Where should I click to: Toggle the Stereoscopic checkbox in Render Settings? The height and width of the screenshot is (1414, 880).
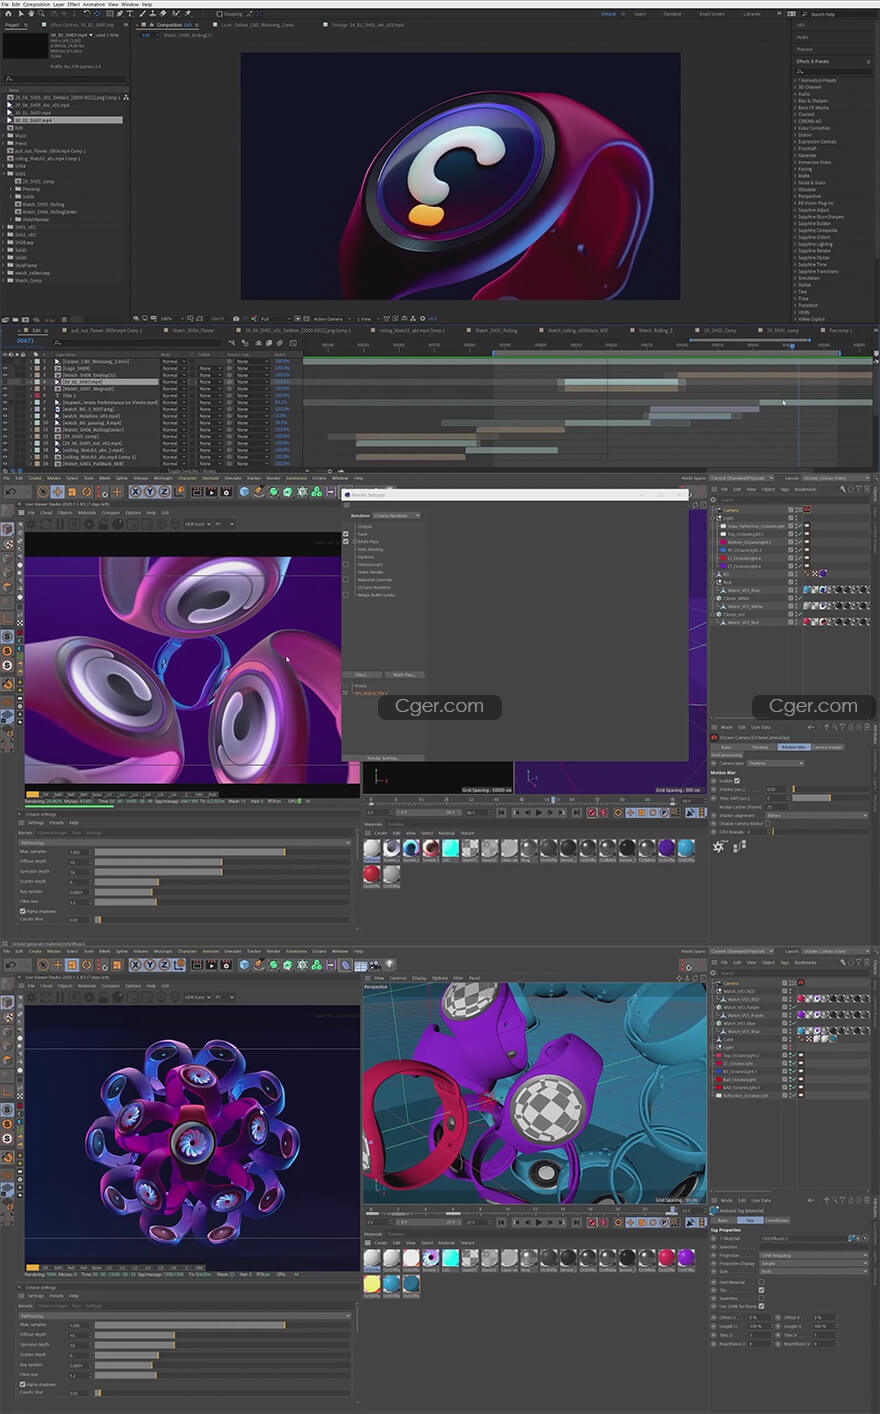click(x=346, y=565)
